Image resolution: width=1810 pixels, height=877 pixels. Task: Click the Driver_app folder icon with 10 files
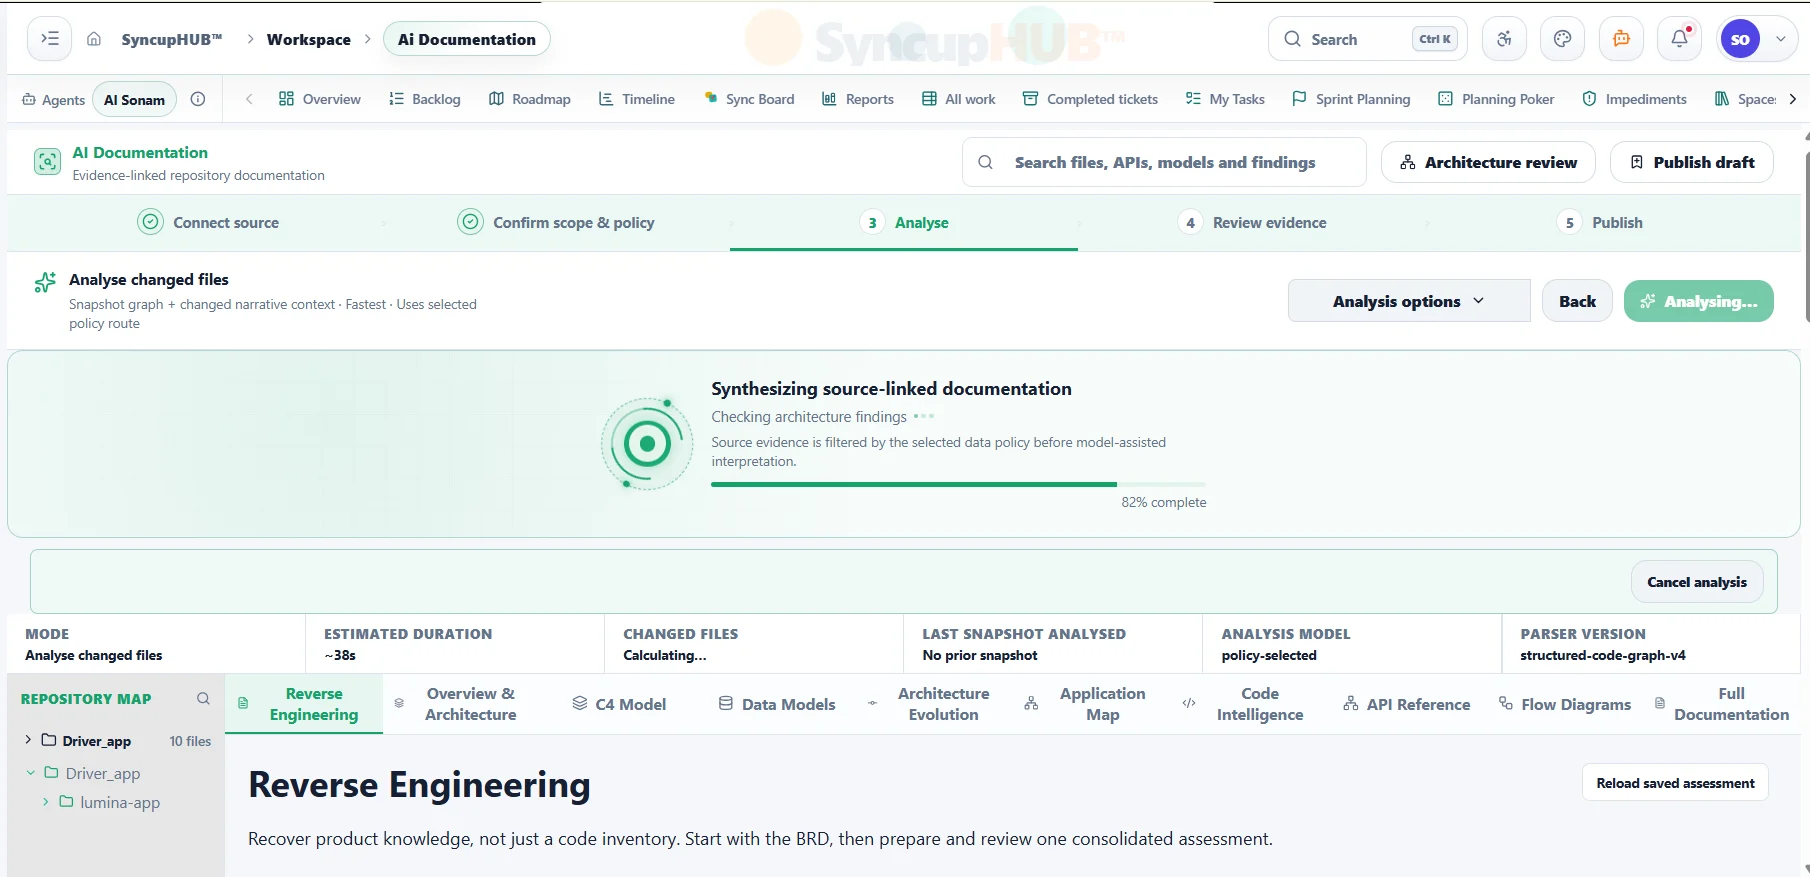click(49, 740)
